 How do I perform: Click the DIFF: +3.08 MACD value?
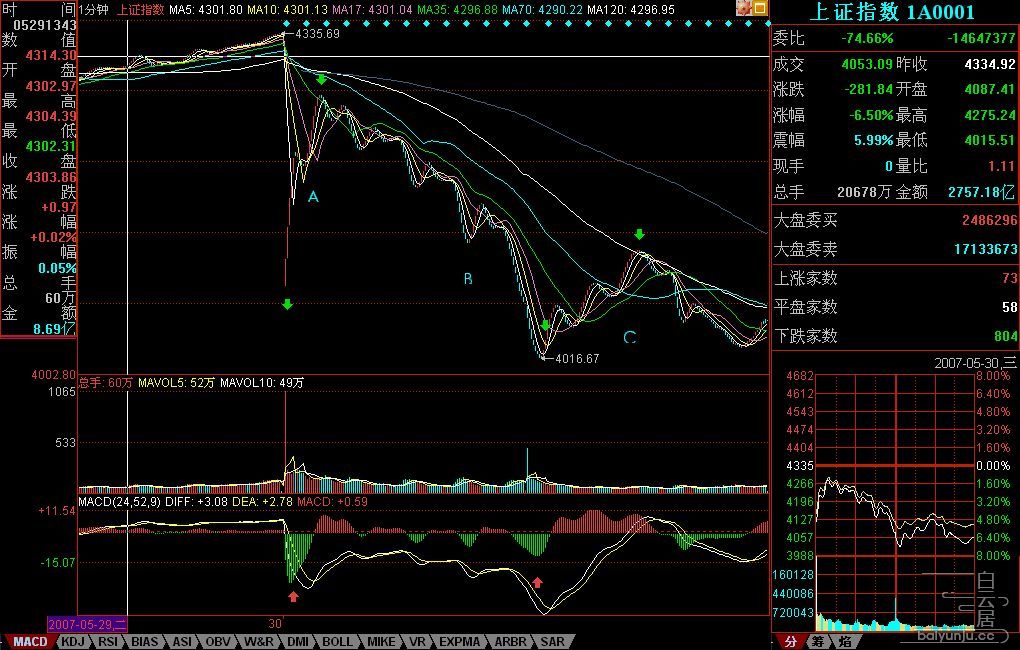(196, 502)
